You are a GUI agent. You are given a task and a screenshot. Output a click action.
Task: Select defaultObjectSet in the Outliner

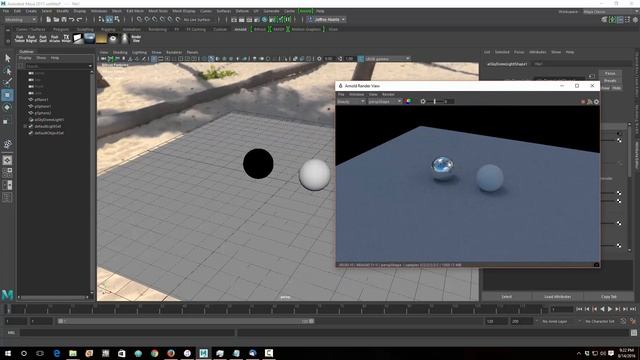(49, 133)
